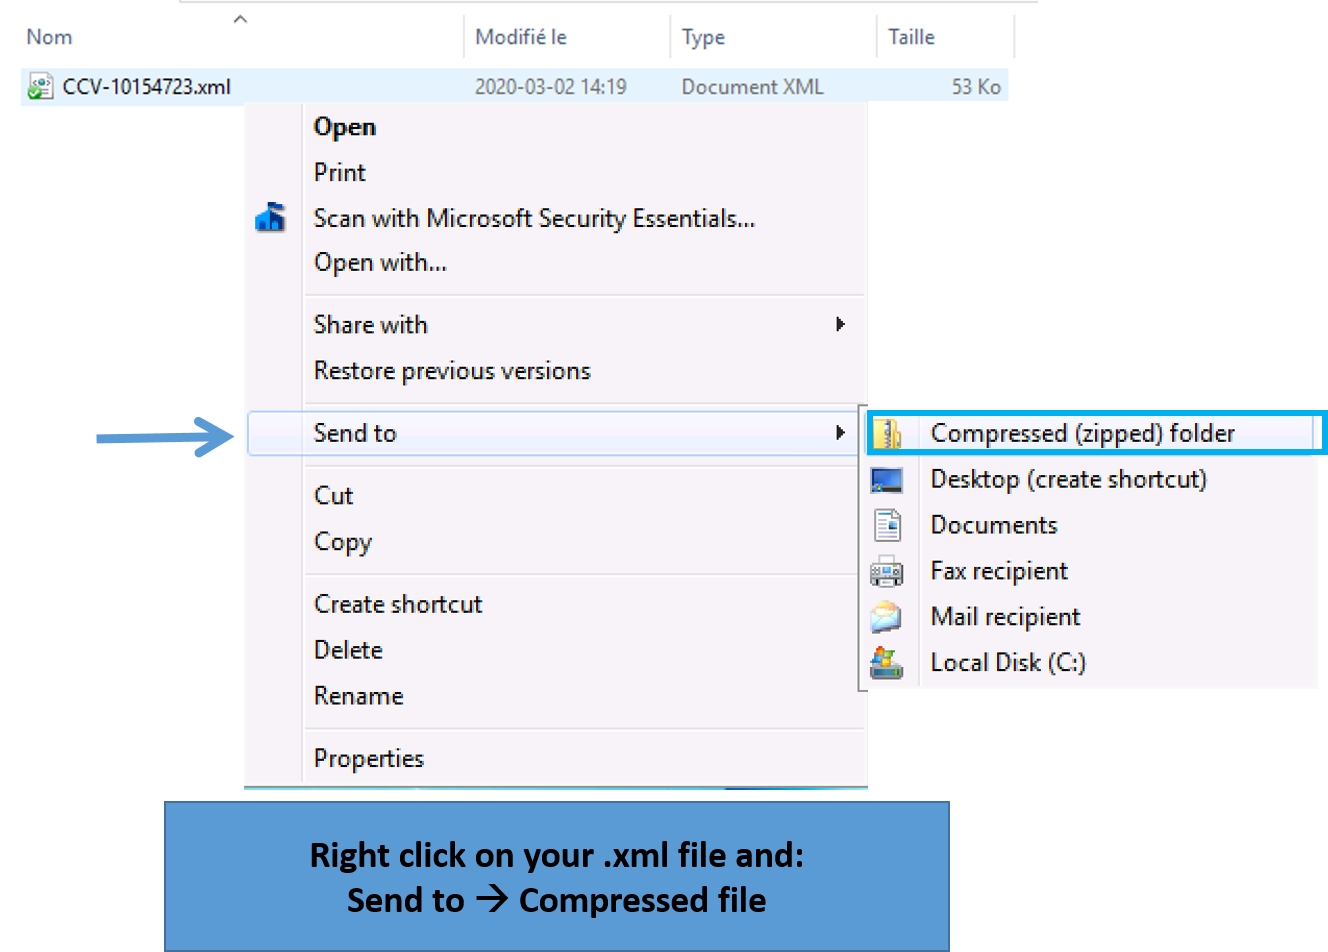
Task: Click the zipped folder icon
Action: (887, 433)
